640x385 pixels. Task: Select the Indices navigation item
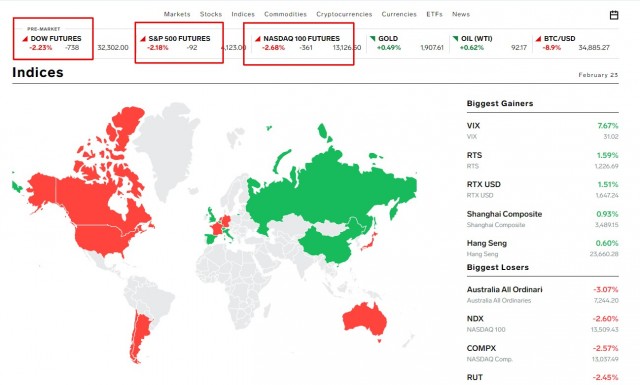coord(243,14)
